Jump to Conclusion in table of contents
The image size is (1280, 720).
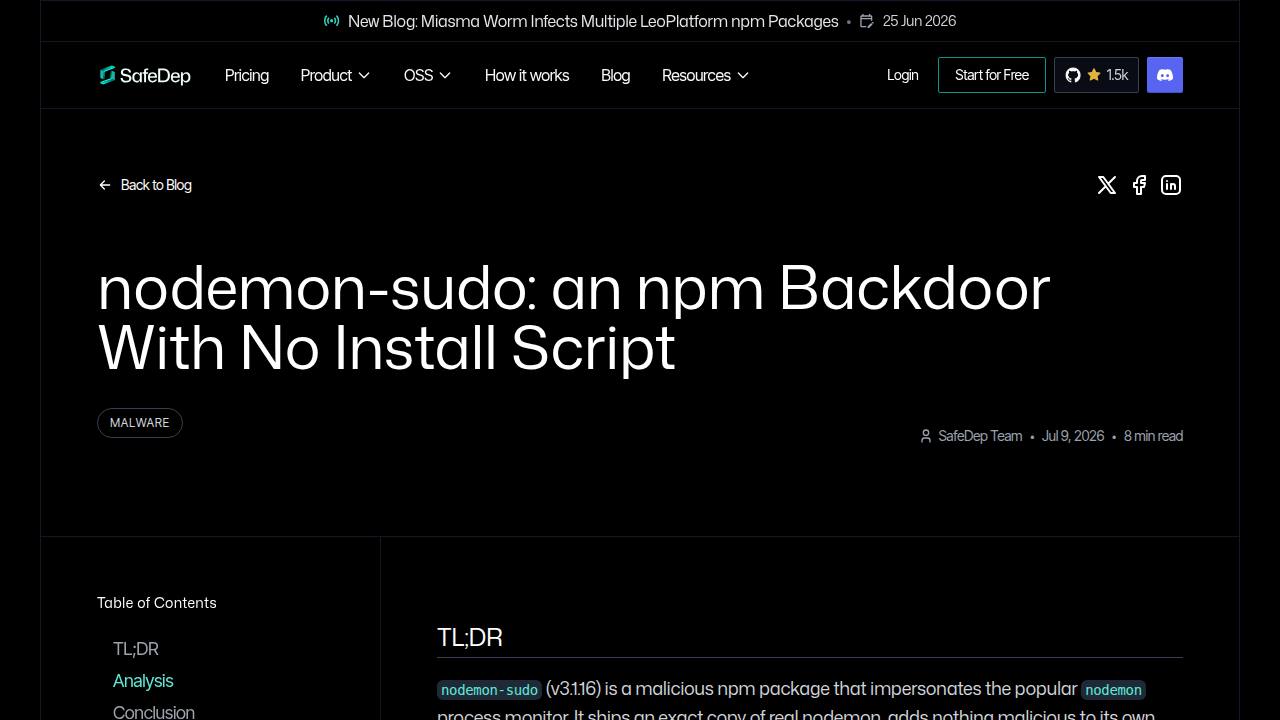coord(154,712)
